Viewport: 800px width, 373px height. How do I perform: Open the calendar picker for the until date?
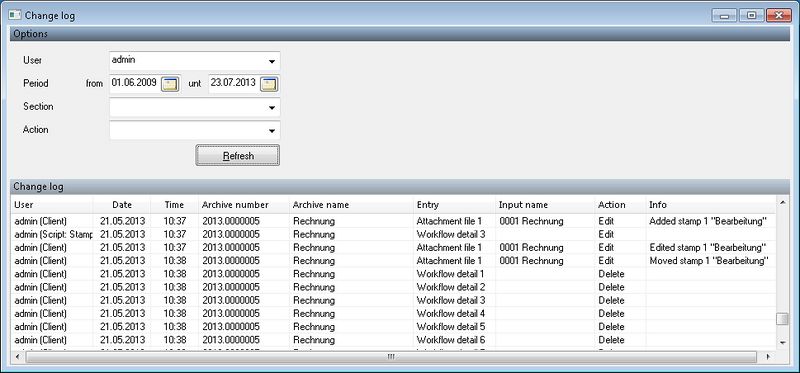pyautogui.click(x=269, y=84)
